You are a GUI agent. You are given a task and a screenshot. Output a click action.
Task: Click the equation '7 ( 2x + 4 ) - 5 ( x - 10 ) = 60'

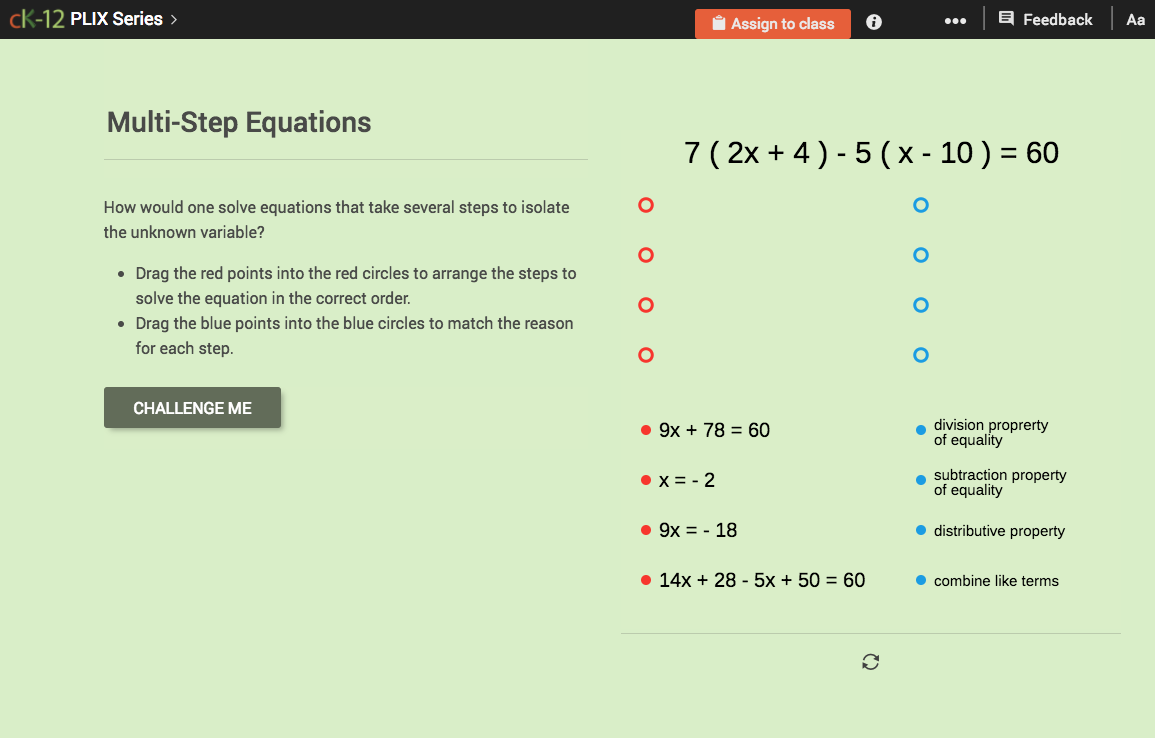pos(870,152)
